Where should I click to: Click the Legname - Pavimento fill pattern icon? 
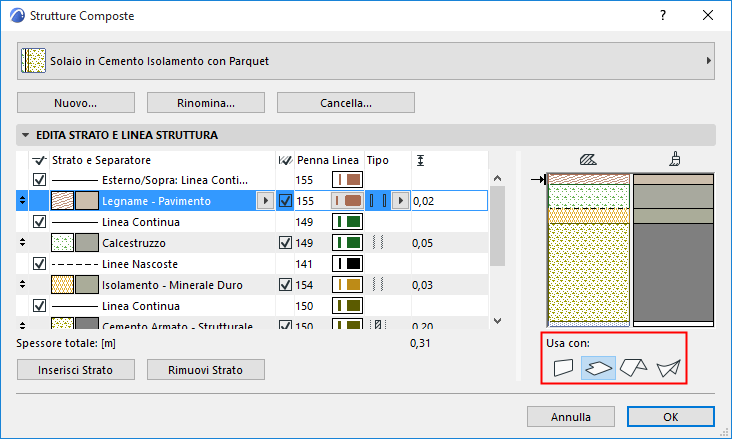pyautogui.click(x=62, y=201)
